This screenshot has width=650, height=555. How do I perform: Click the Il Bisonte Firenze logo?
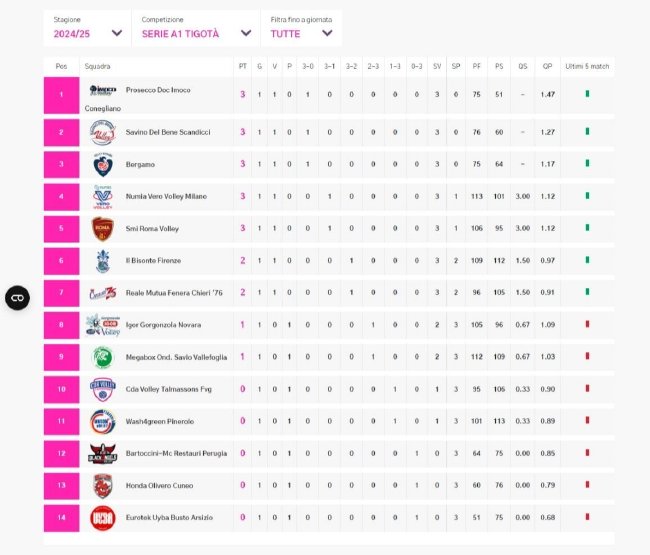point(102,261)
